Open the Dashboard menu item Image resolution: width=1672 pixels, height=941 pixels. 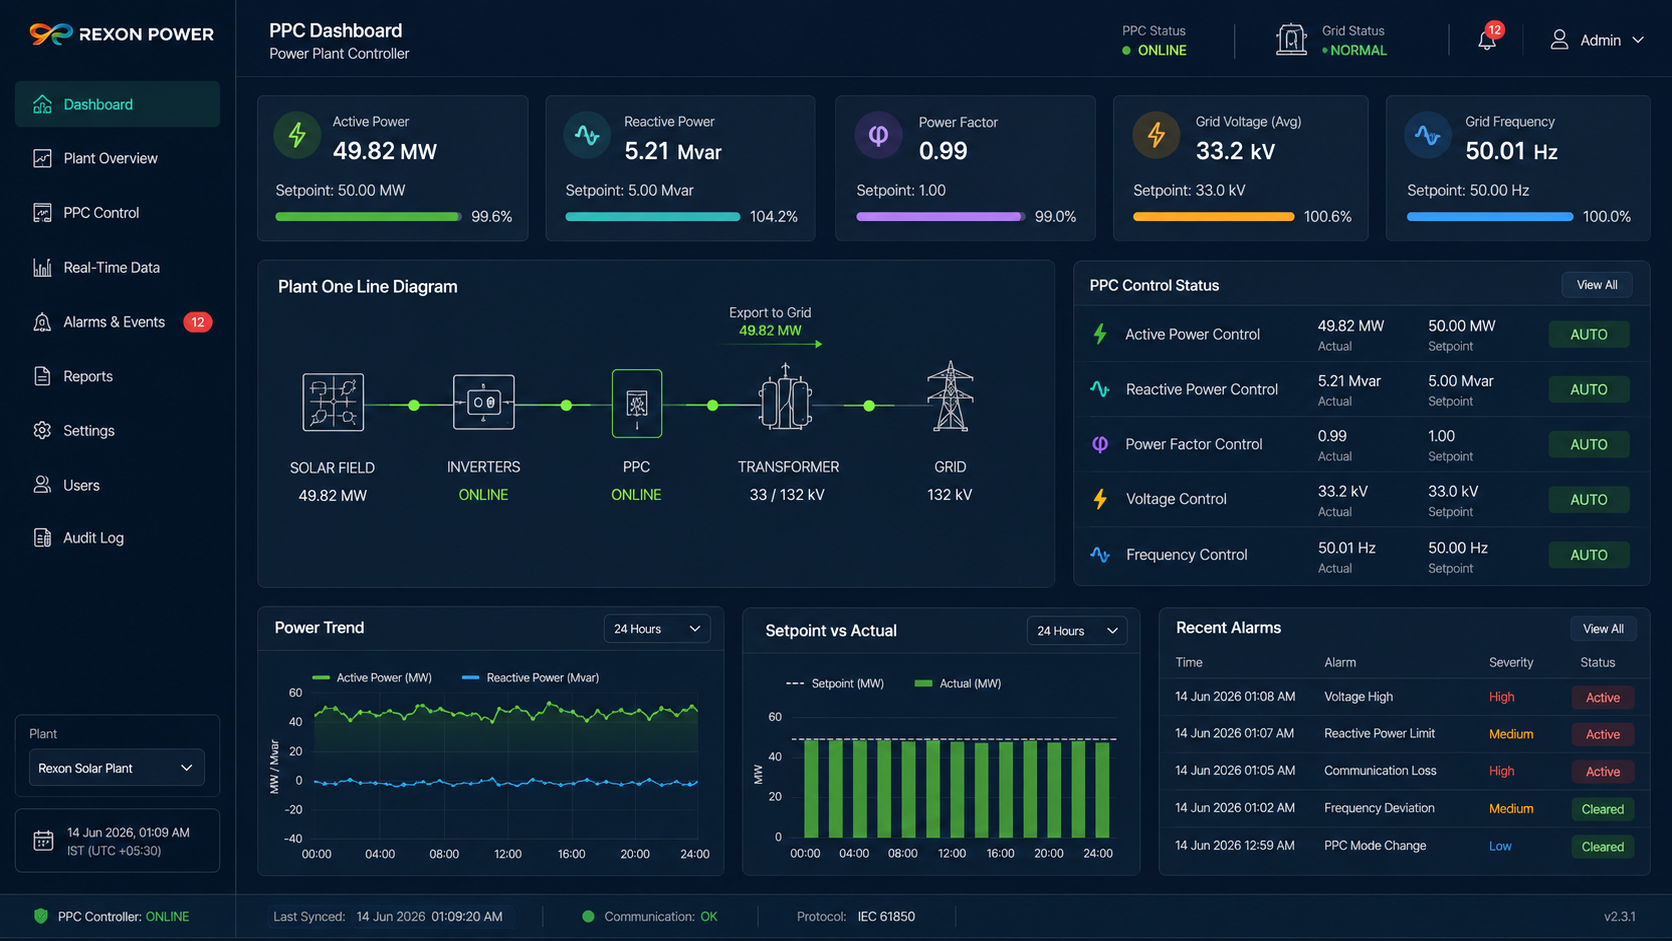pos(117,104)
